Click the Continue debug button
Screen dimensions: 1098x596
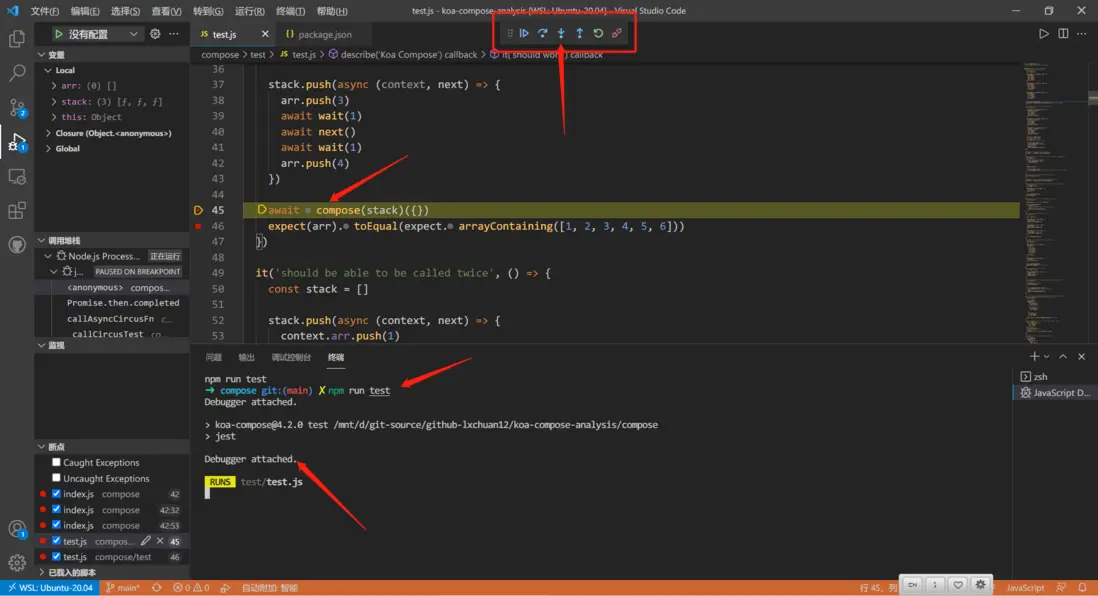[x=524, y=33]
